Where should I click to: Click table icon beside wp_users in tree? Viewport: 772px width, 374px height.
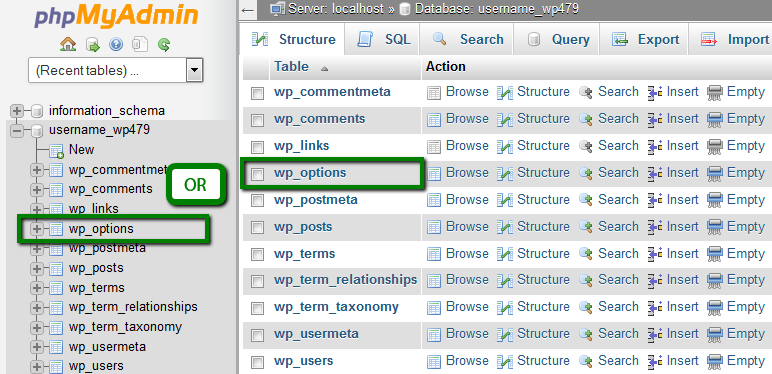pos(56,367)
